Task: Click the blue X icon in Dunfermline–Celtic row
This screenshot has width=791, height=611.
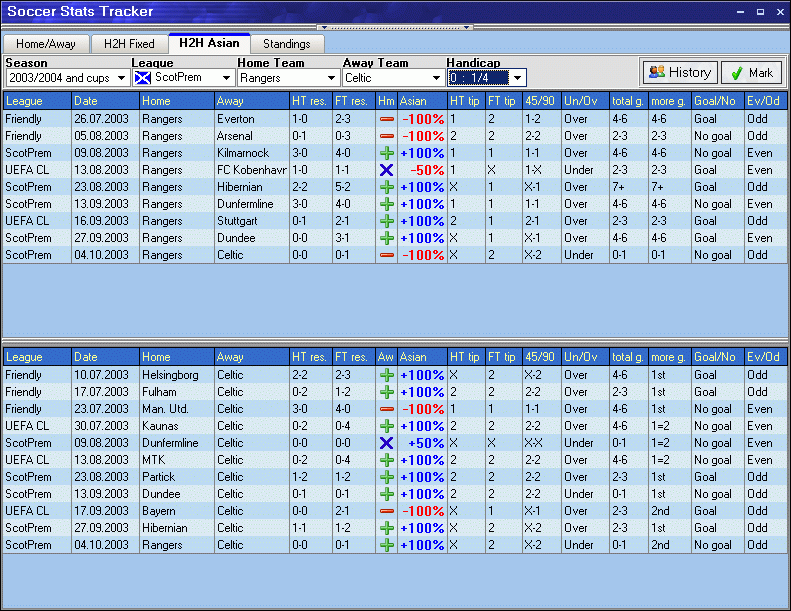Action: [386, 443]
